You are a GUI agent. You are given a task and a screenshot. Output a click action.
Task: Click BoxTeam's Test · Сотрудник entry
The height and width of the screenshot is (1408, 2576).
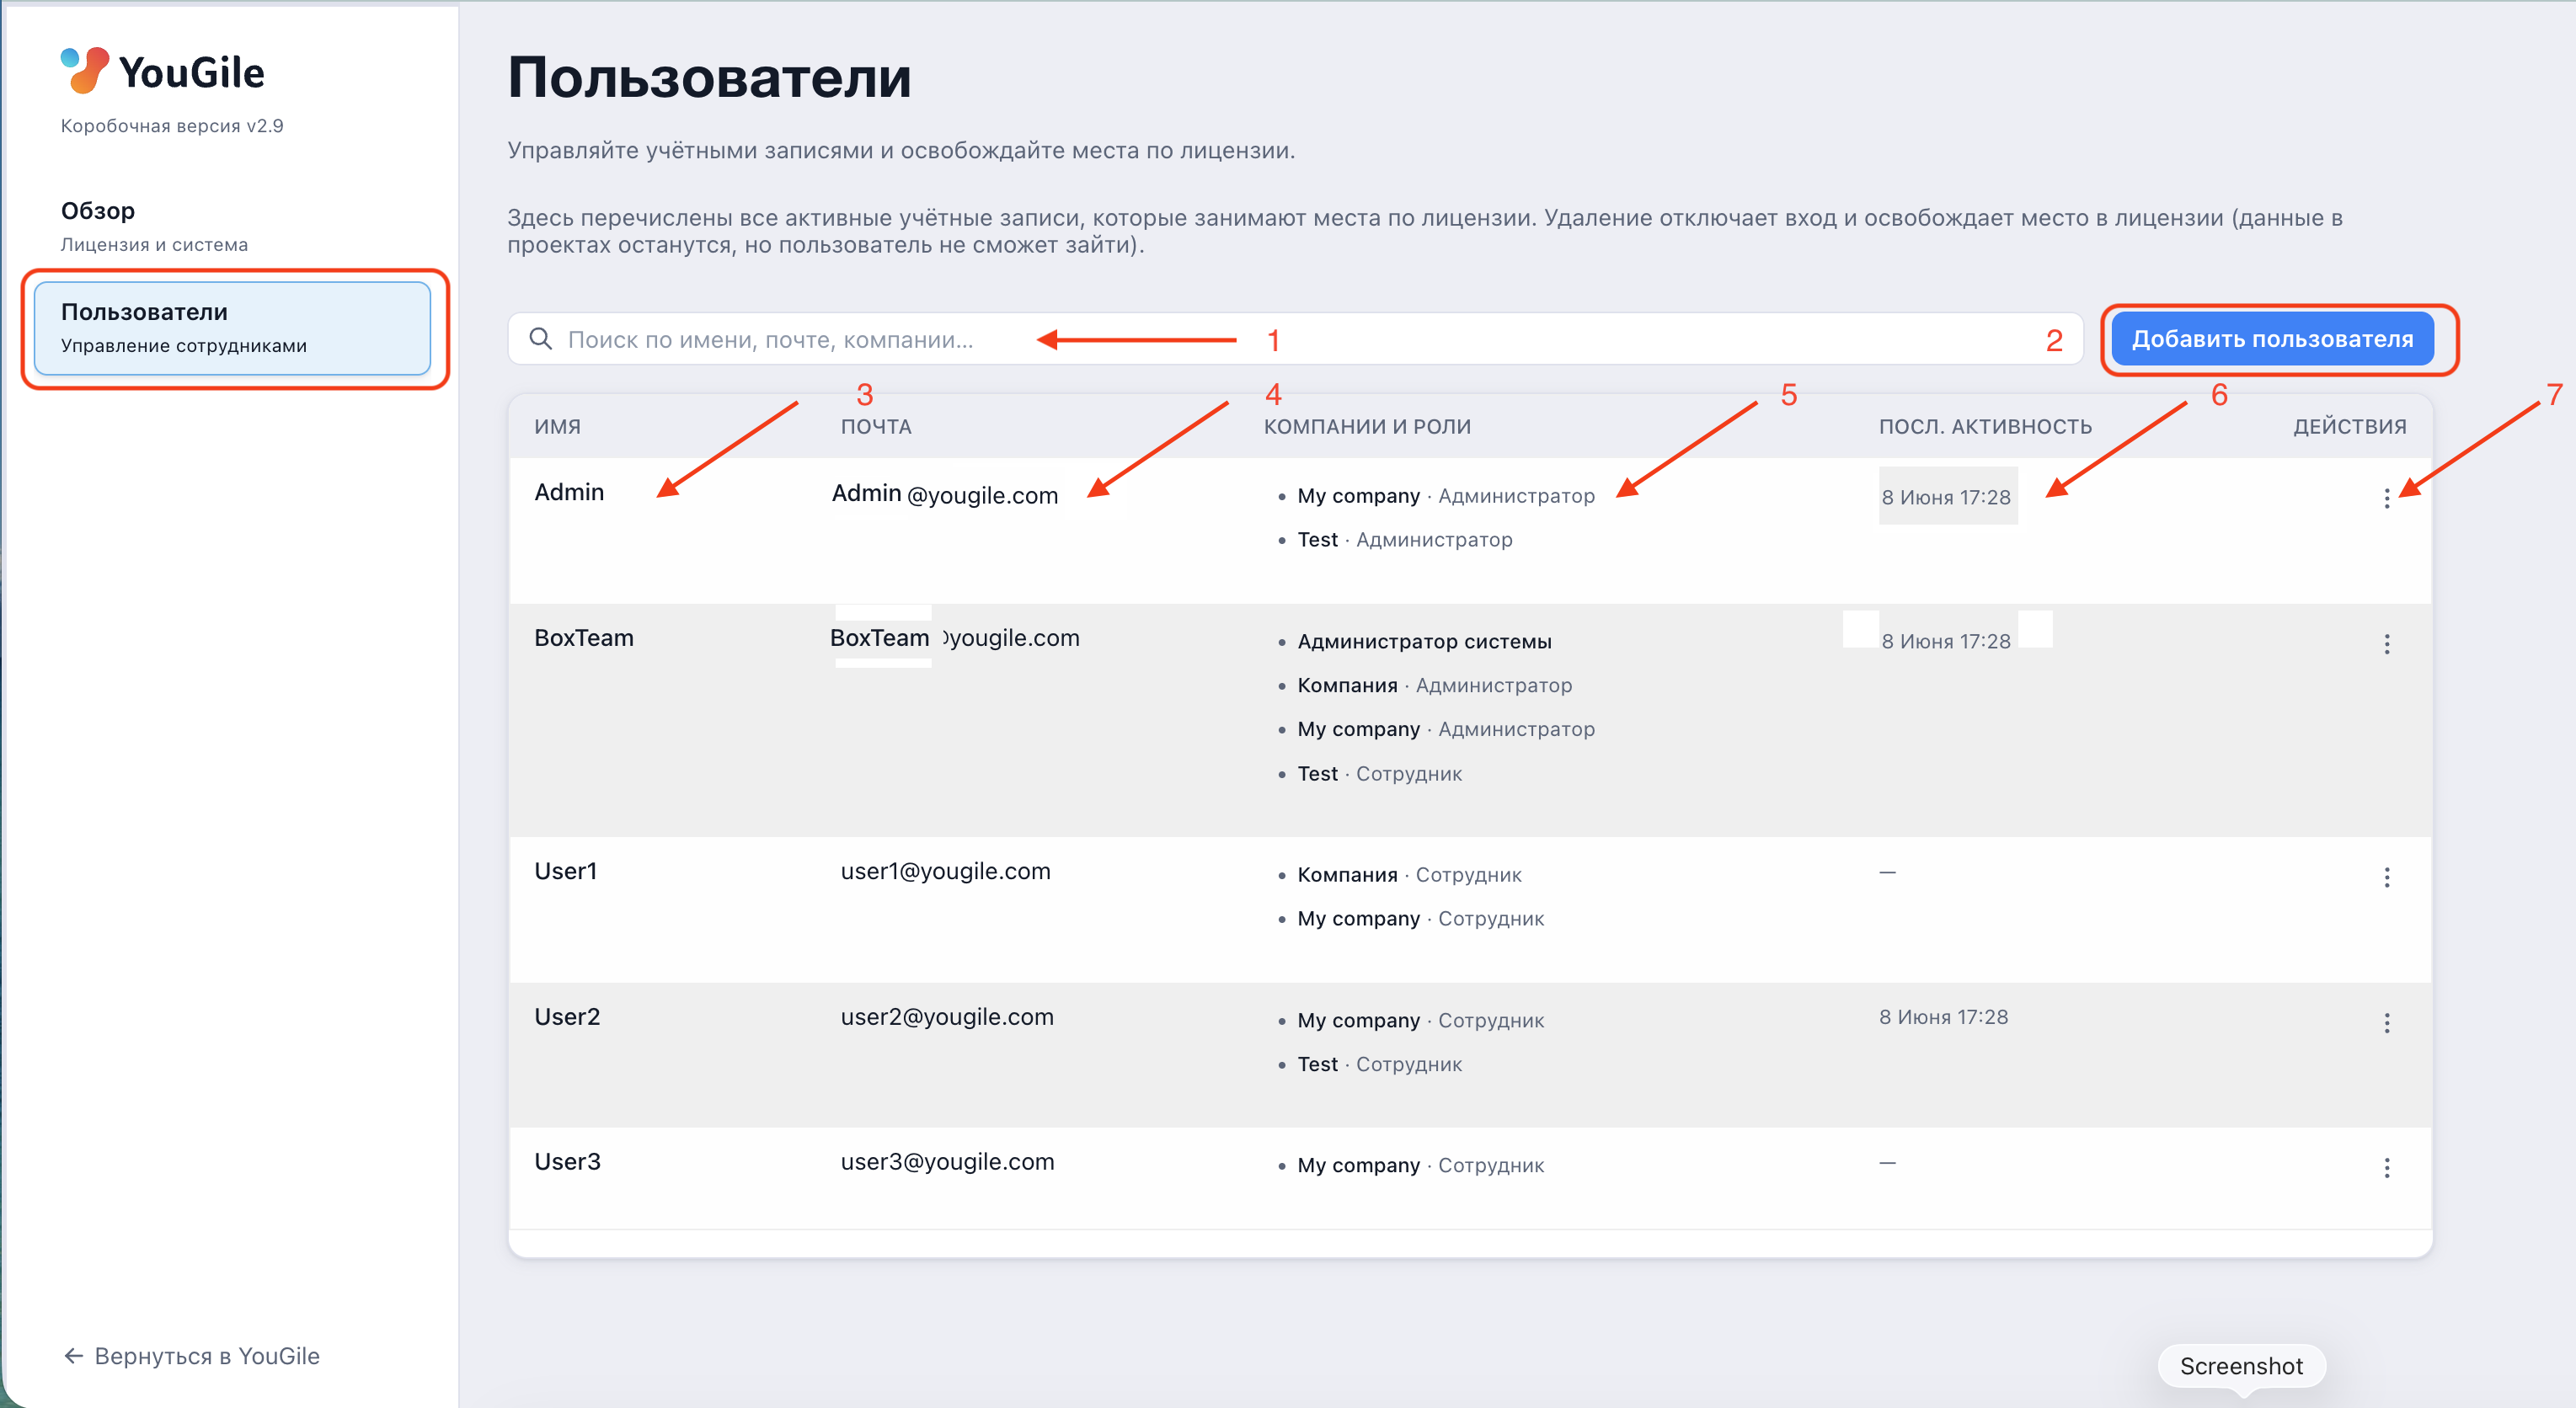point(1380,774)
